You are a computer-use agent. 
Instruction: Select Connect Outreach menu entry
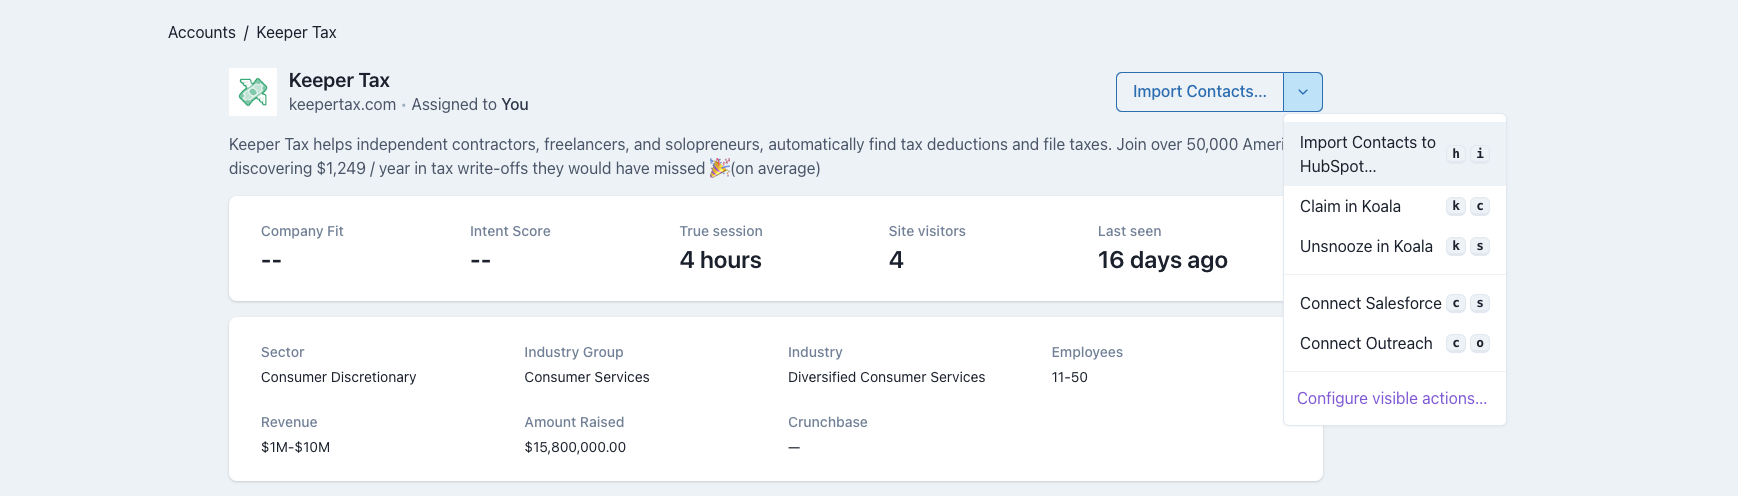click(x=1365, y=343)
